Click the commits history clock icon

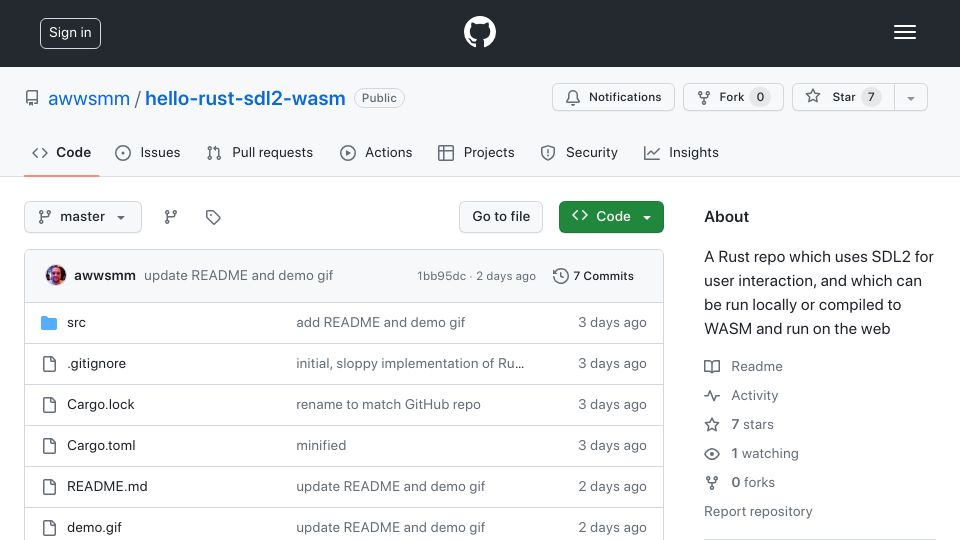560,276
